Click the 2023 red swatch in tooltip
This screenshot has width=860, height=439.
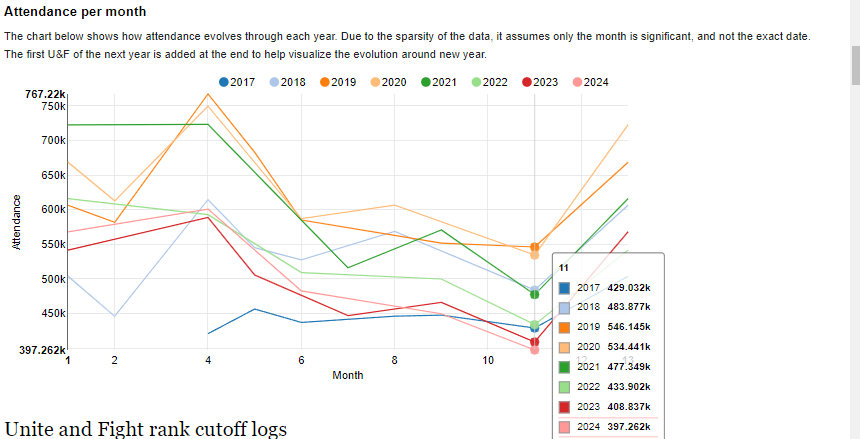click(564, 407)
